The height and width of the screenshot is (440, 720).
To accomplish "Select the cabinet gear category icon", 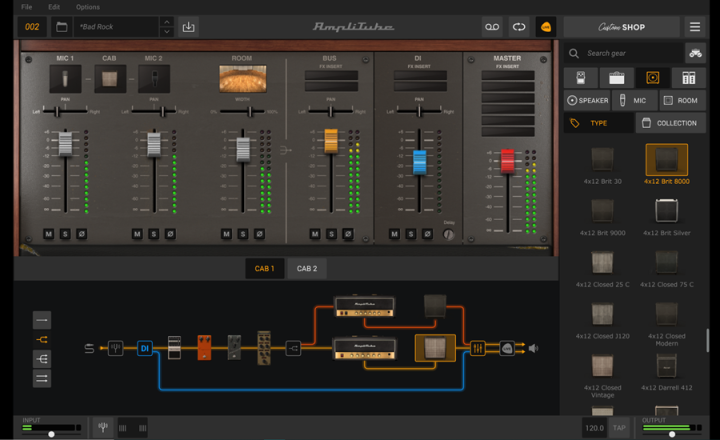I will 652,78.
